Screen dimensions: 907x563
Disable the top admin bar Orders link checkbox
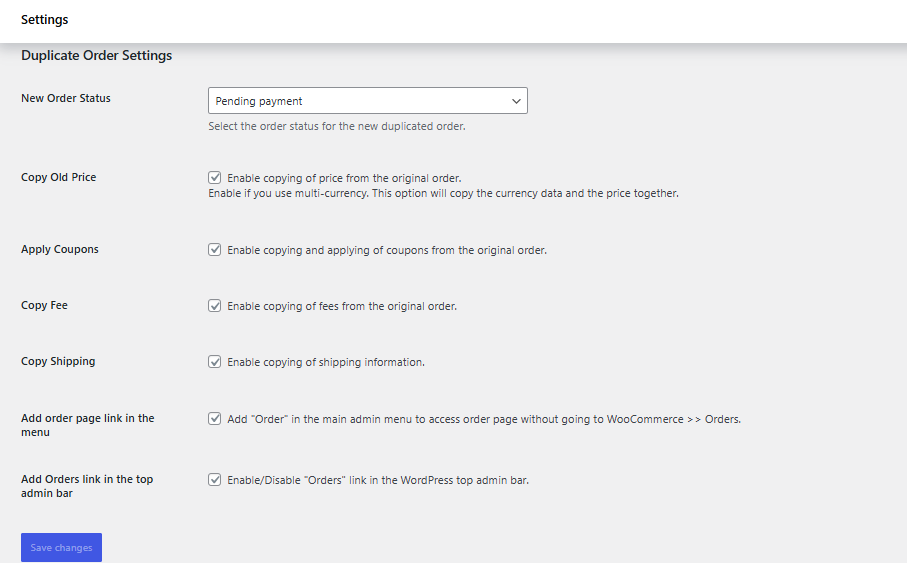(214, 479)
